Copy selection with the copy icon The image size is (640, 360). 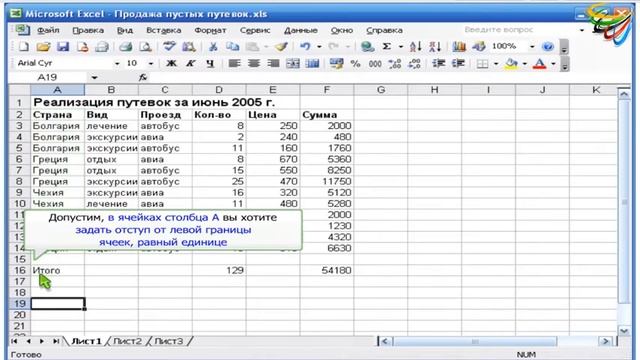232,47
